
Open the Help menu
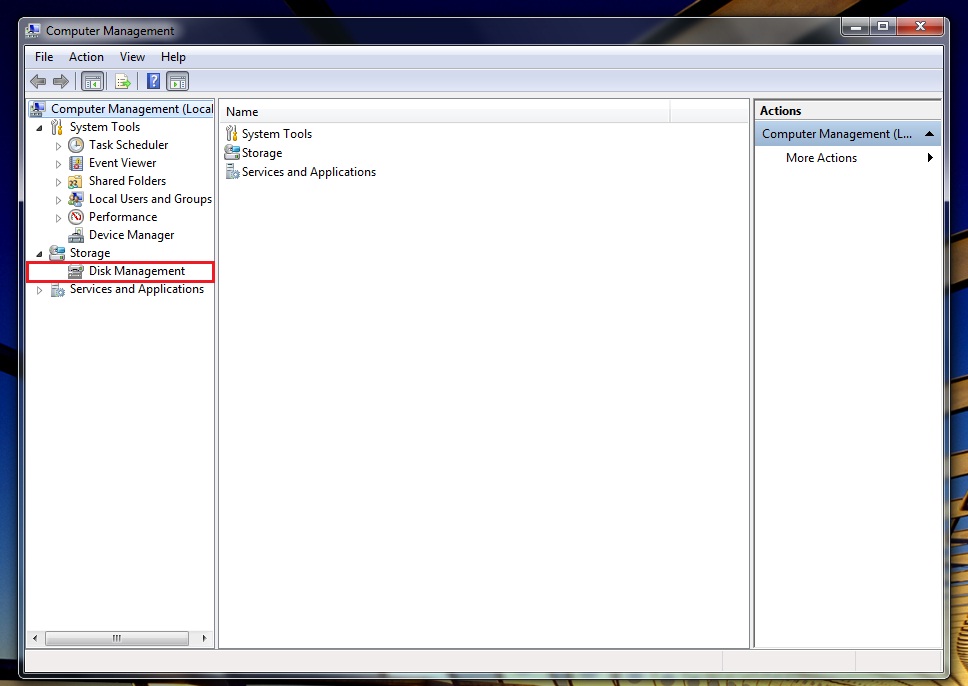[173, 57]
